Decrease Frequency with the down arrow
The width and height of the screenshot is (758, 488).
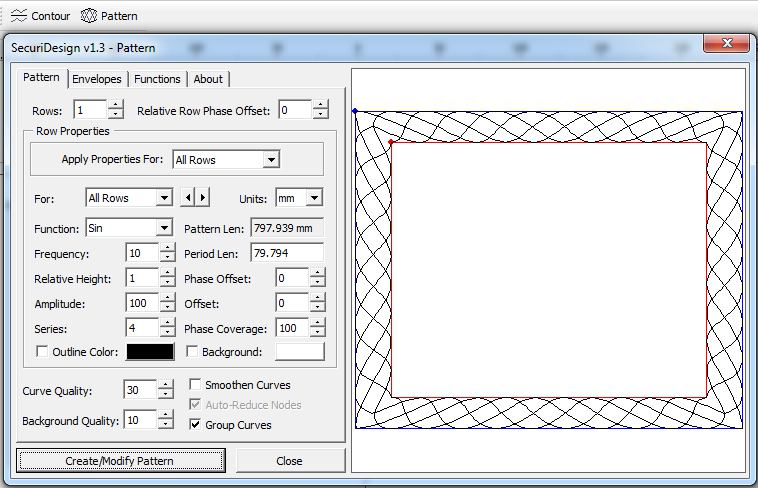(x=167, y=257)
